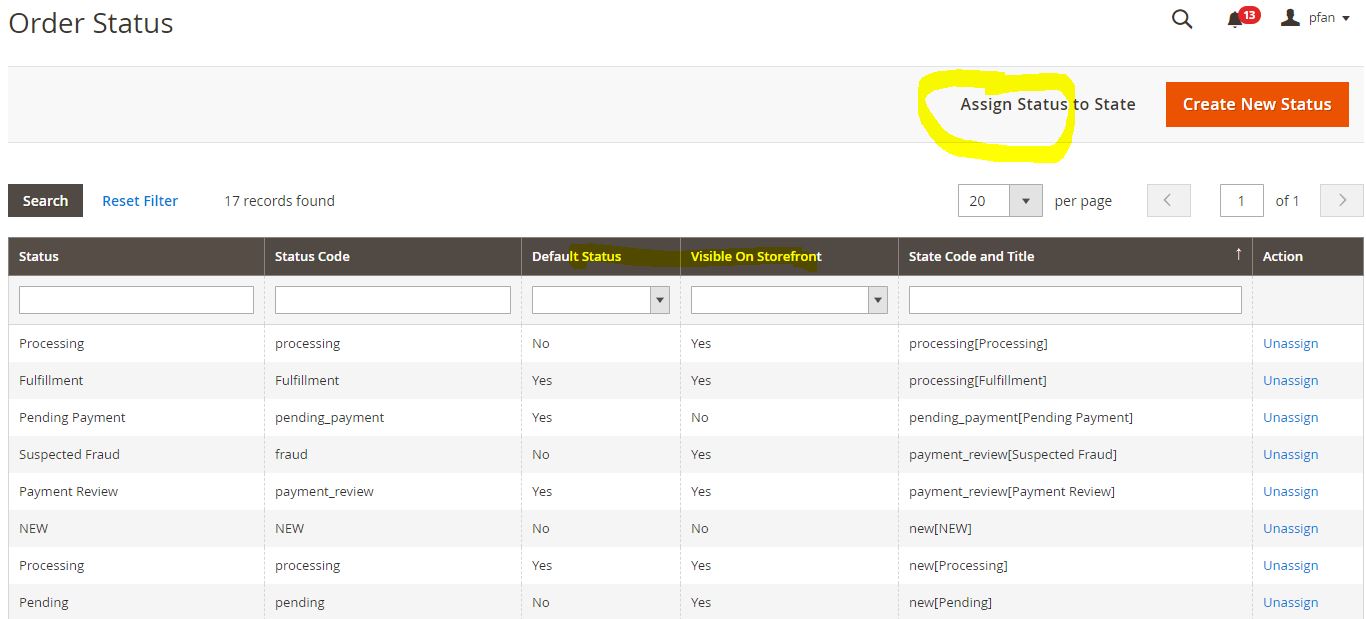Open the global search magnifier
The width and height of the screenshot is (1366, 619).
pyautogui.click(x=1181, y=18)
